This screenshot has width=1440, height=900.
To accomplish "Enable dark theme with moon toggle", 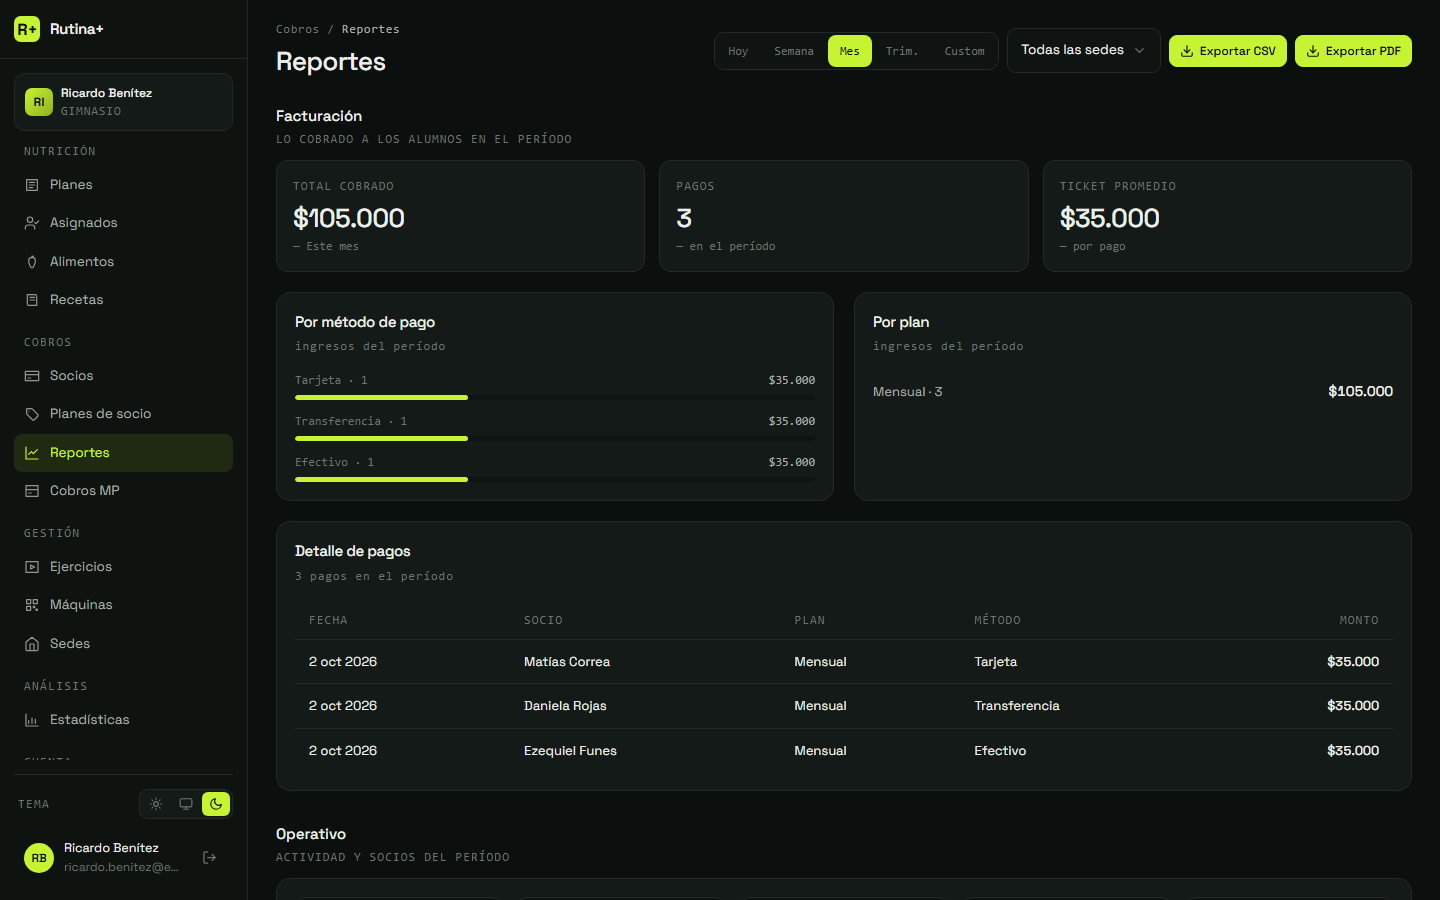I will point(216,804).
